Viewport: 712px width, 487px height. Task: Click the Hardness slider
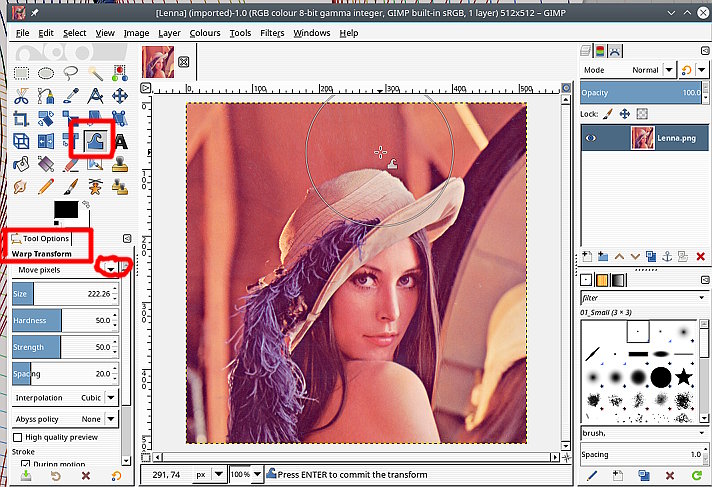pyautogui.click(x=60, y=320)
